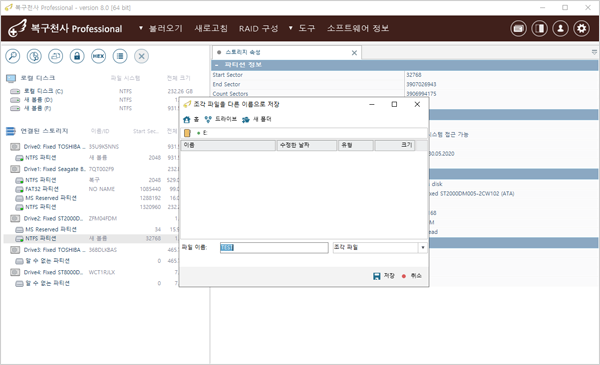
Task: Click the 새 폴더 new folder icon
Action: coord(246,120)
